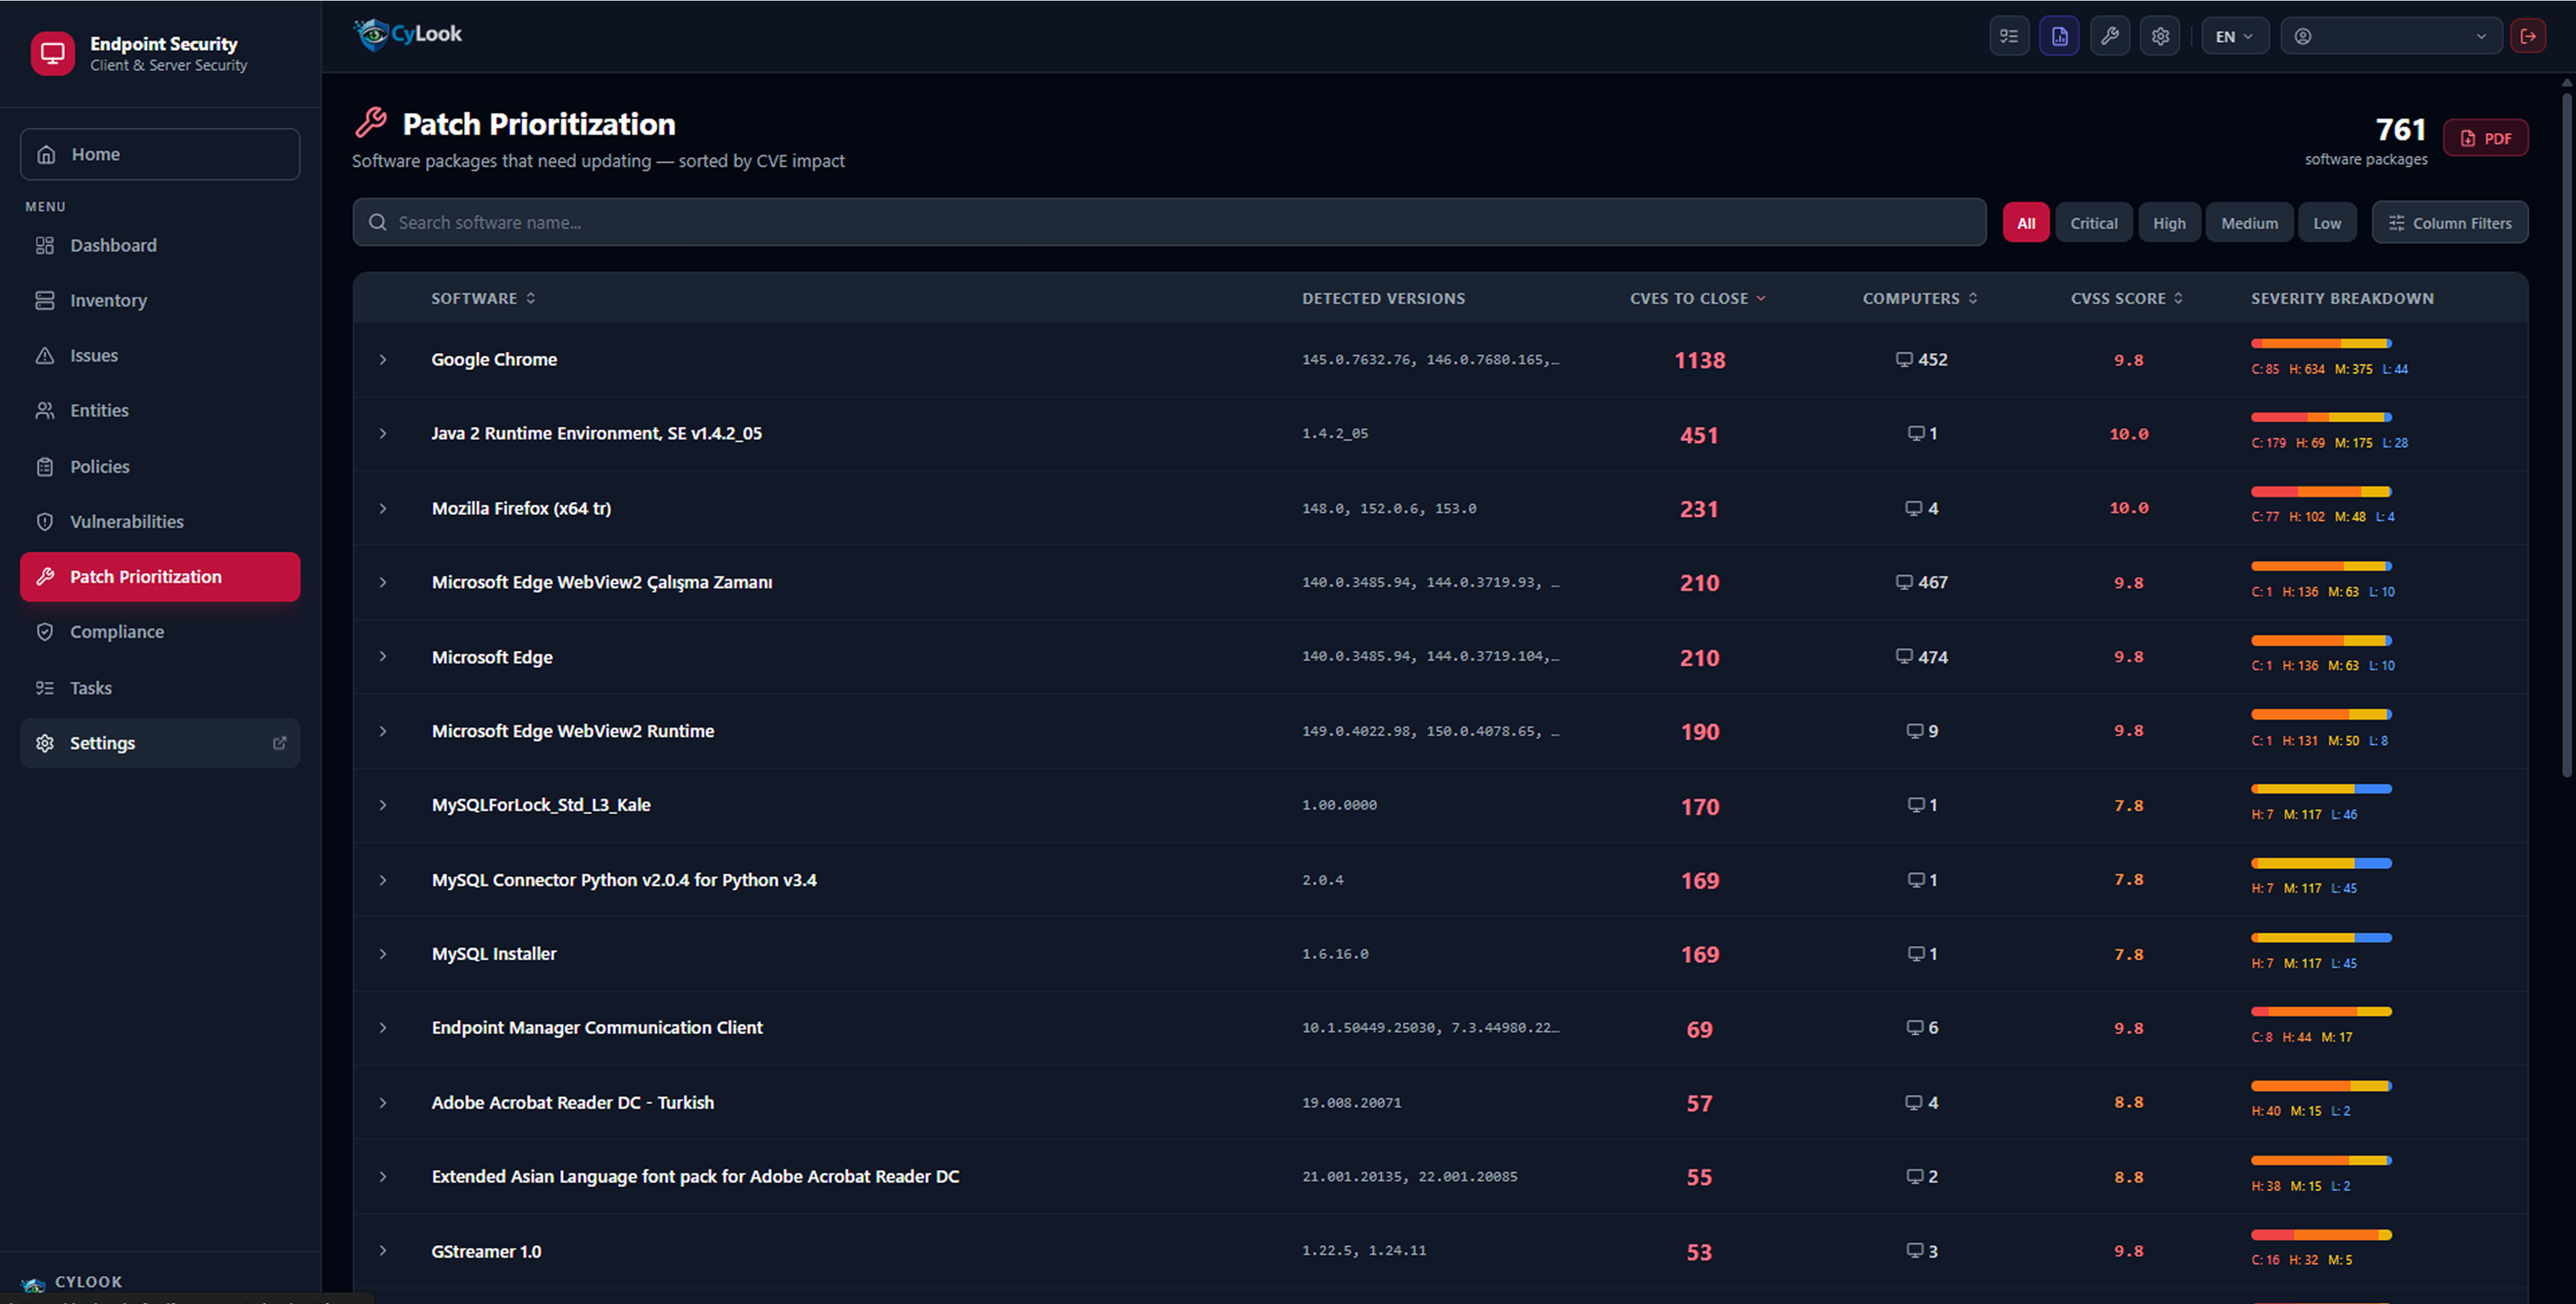Click the Tasks checklist icon in sidebar

(45, 688)
